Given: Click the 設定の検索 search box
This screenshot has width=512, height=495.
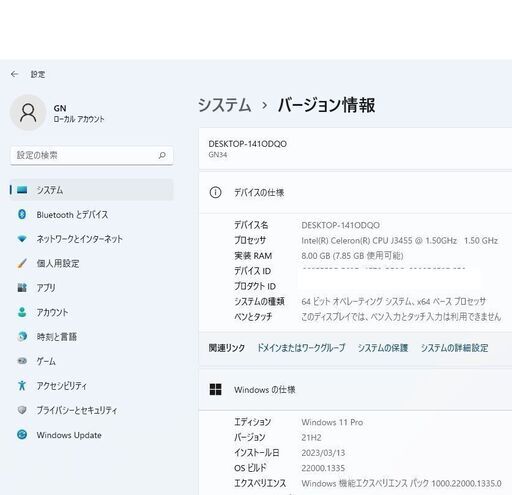Looking at the screenshot, I should (x=92, y=155).
